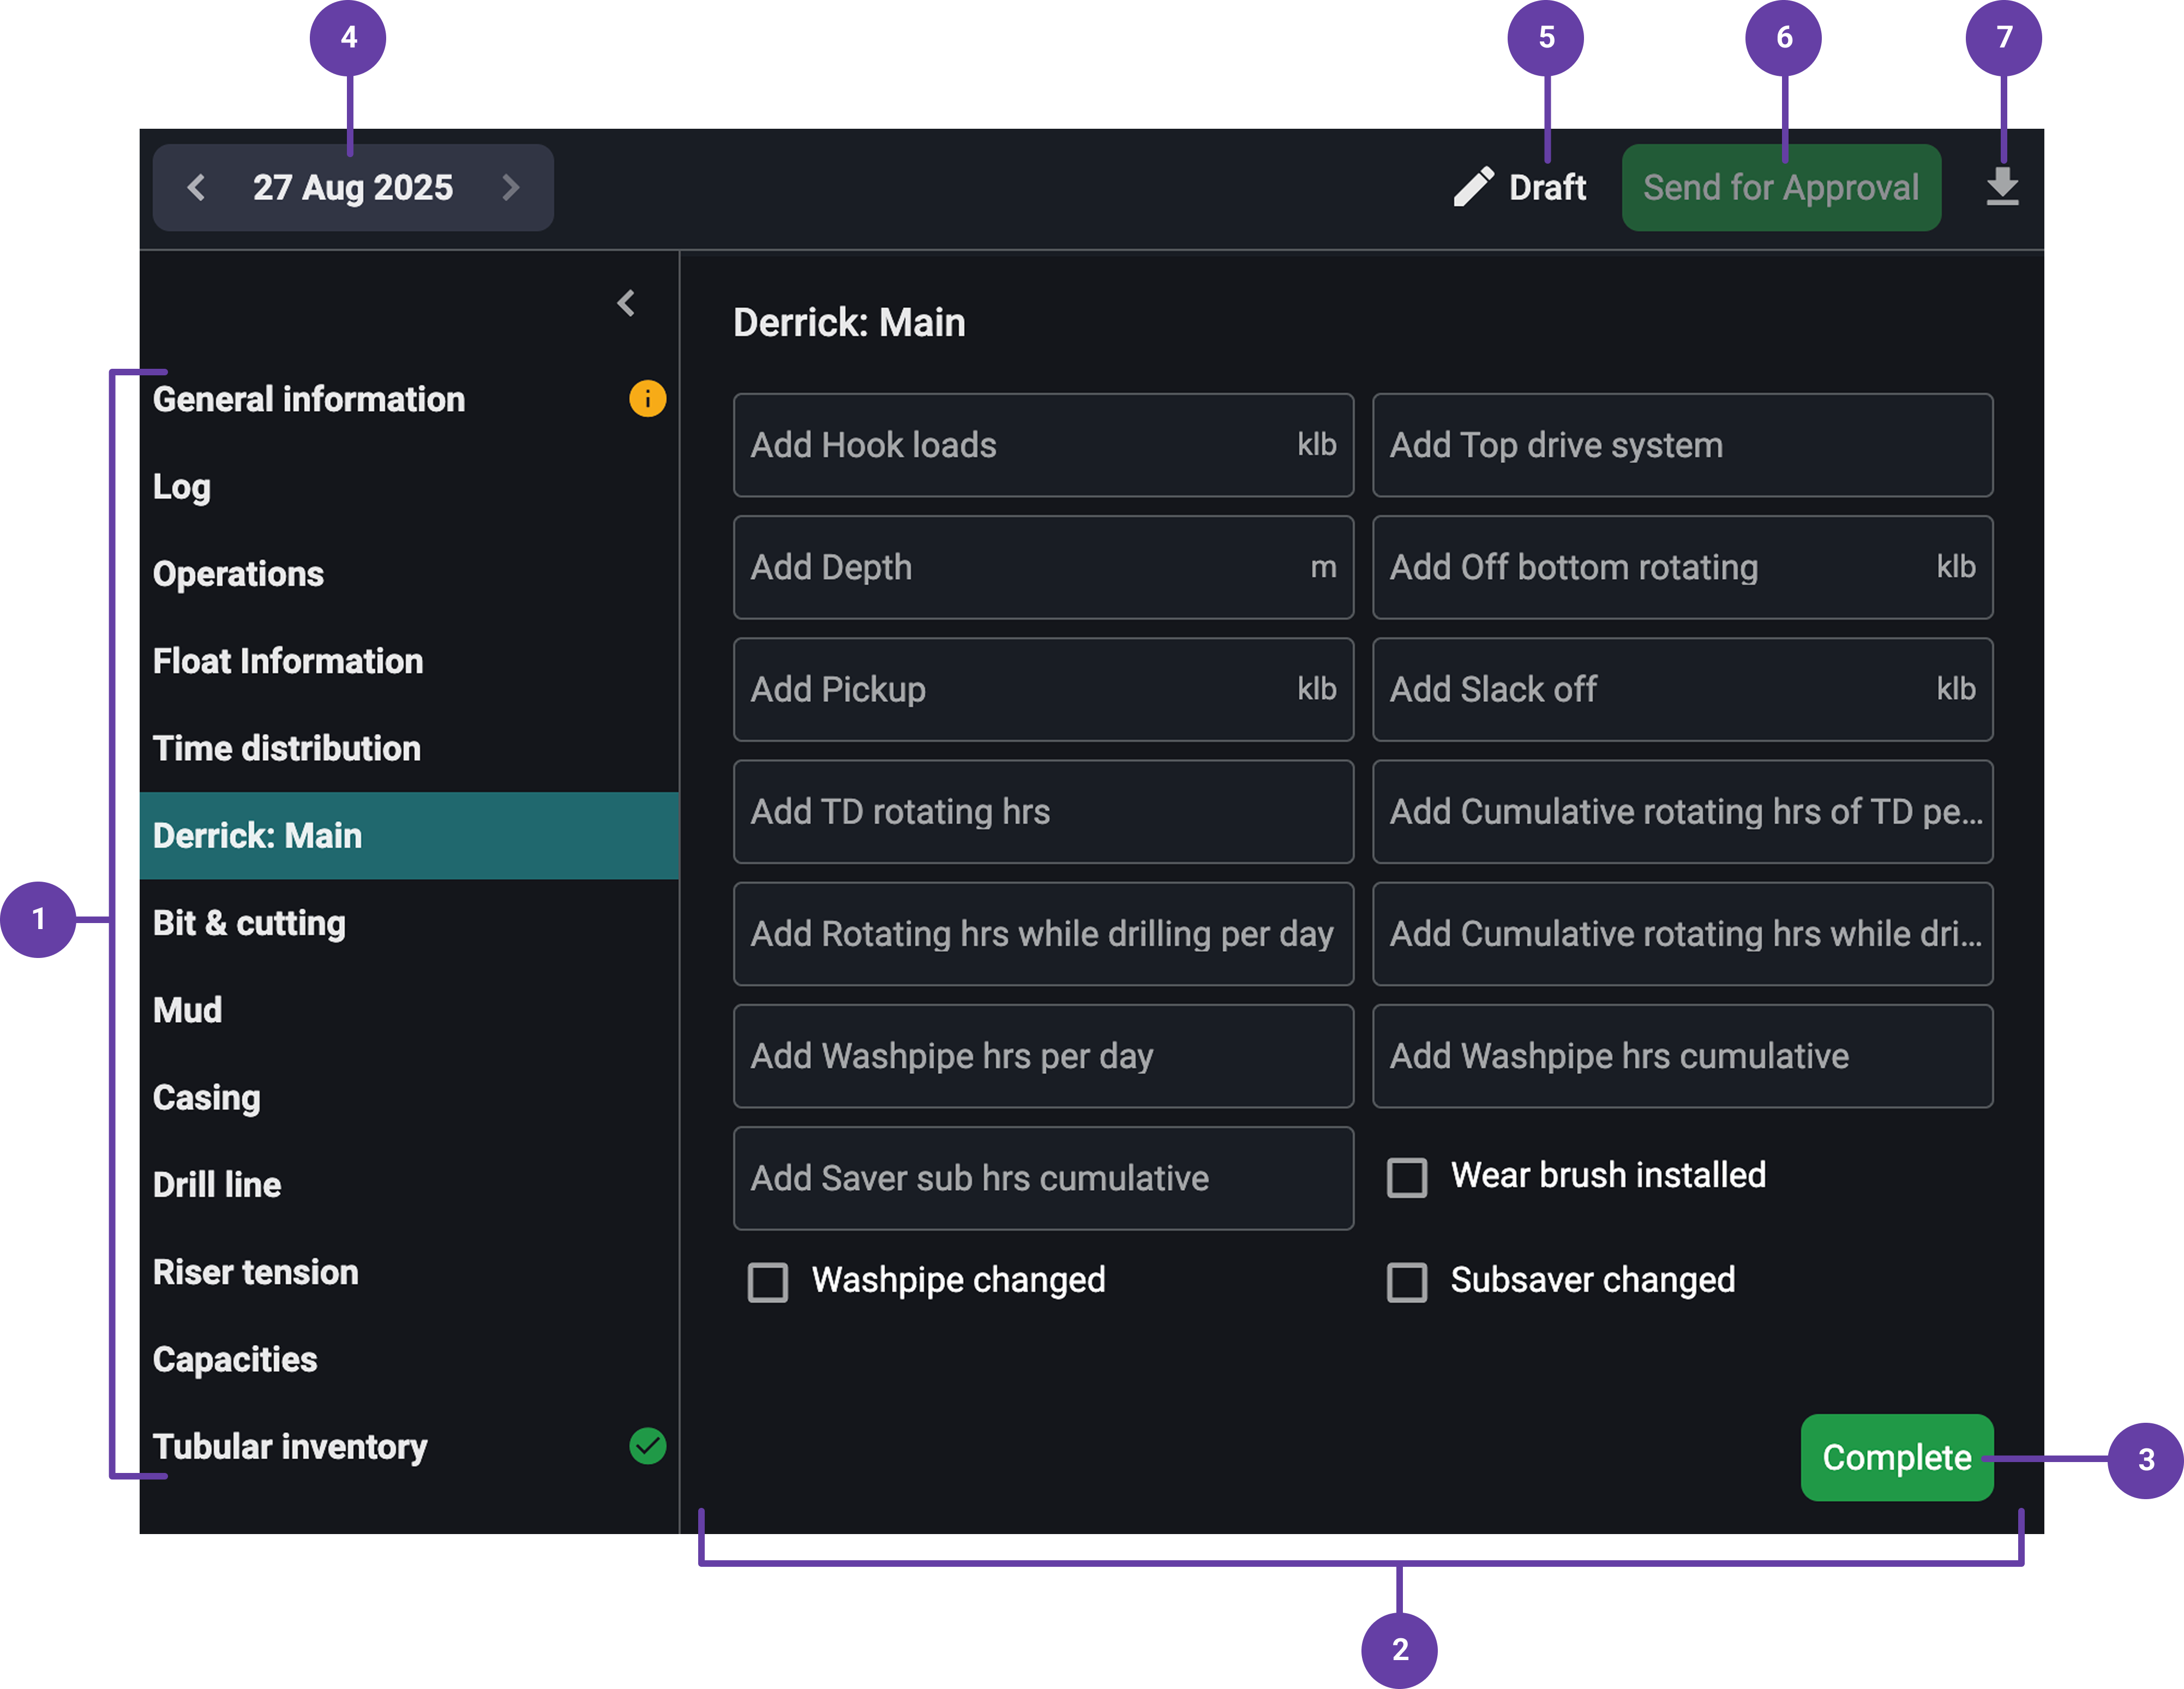Click the pencil Draft status icon
2184x1689 pixels.
tap(1473, 187)
